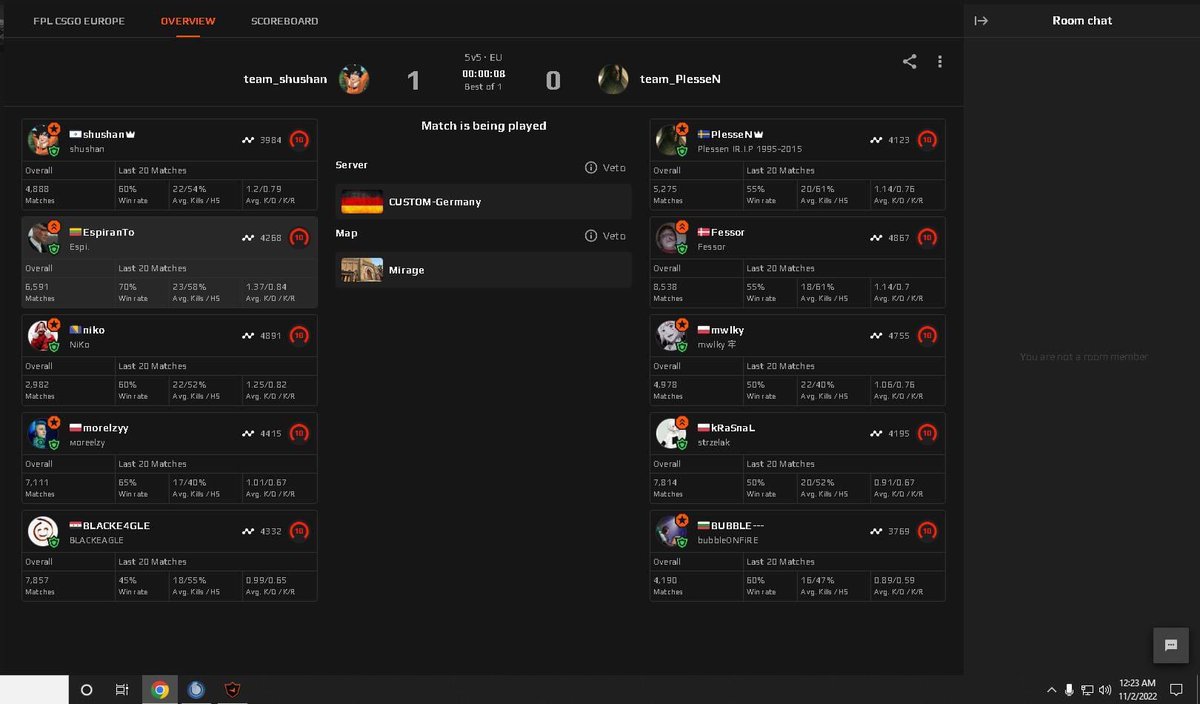Click PlesseN's player avatar
This screenshot has width=1200, height=704.
tap(671, 140)
